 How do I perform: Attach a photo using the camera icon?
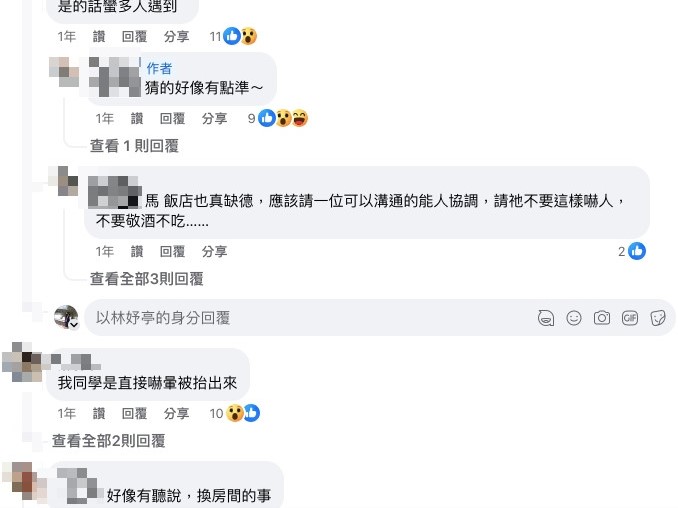tap(602, 318)
